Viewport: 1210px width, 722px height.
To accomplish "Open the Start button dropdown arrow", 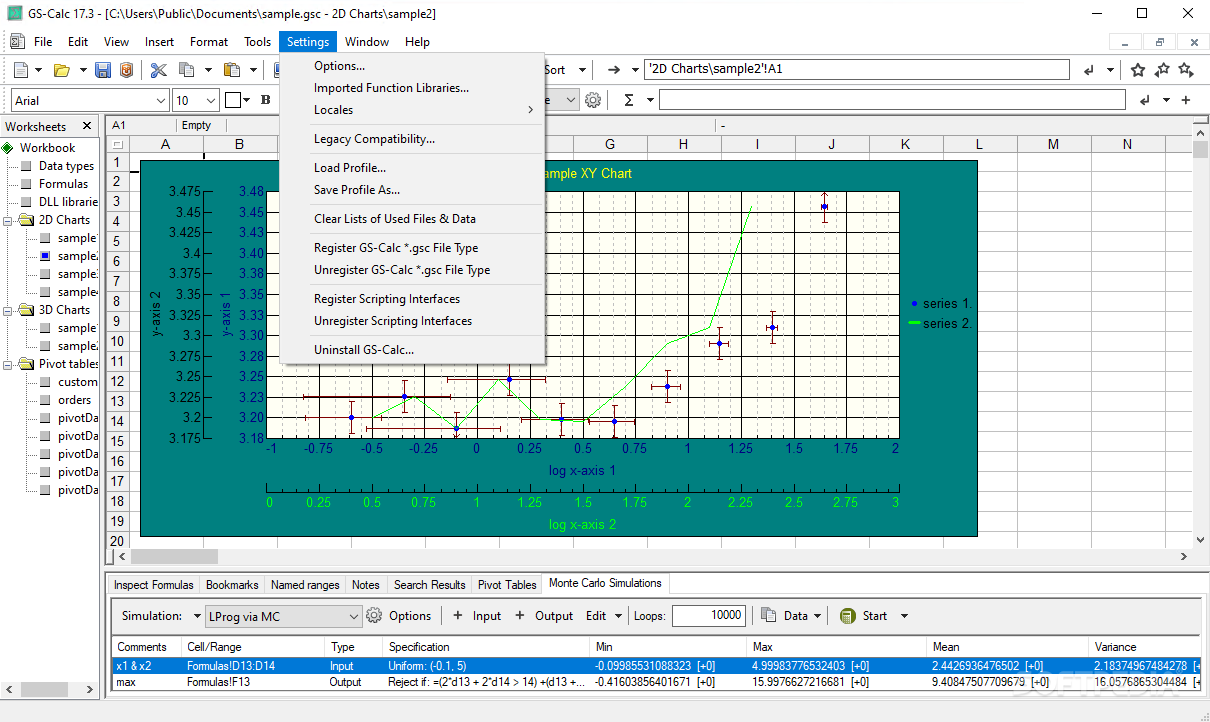I will pos(905,616).
